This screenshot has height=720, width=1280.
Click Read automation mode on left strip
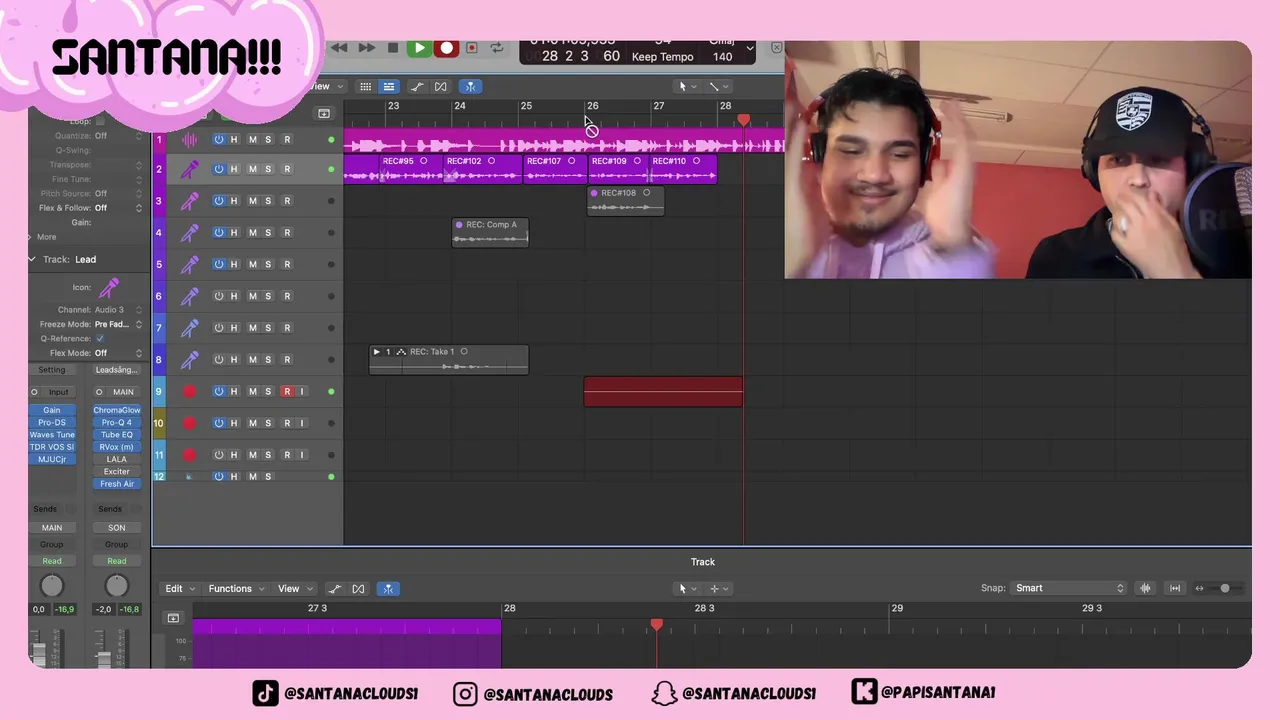pos(52,561)
